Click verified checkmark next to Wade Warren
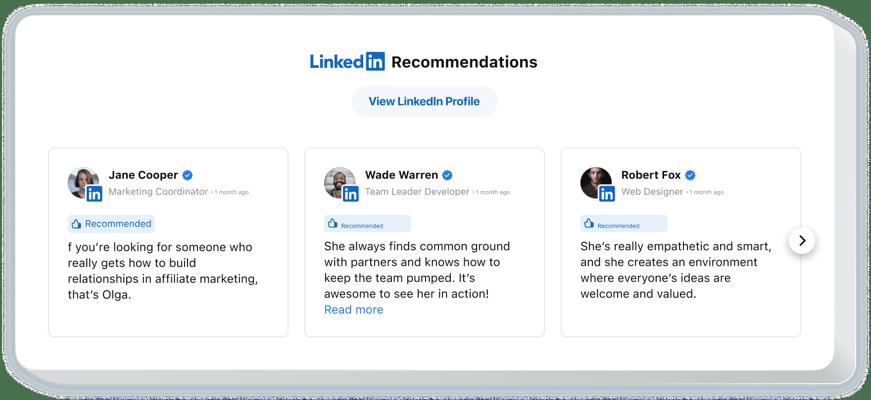Screen dimensions: 871x400 pos(447,175)
